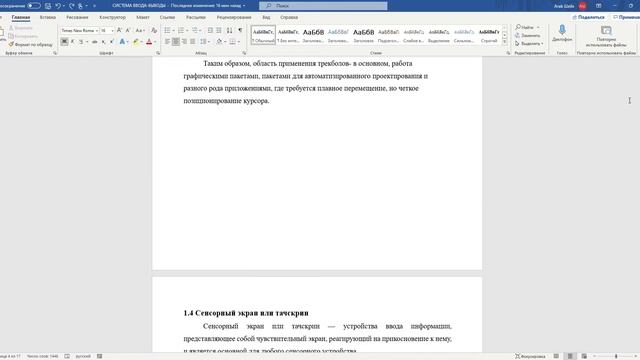This screenshot has width=640, height=360.
Task: Apply yellow text highlight color
Action: pos(136,42)
